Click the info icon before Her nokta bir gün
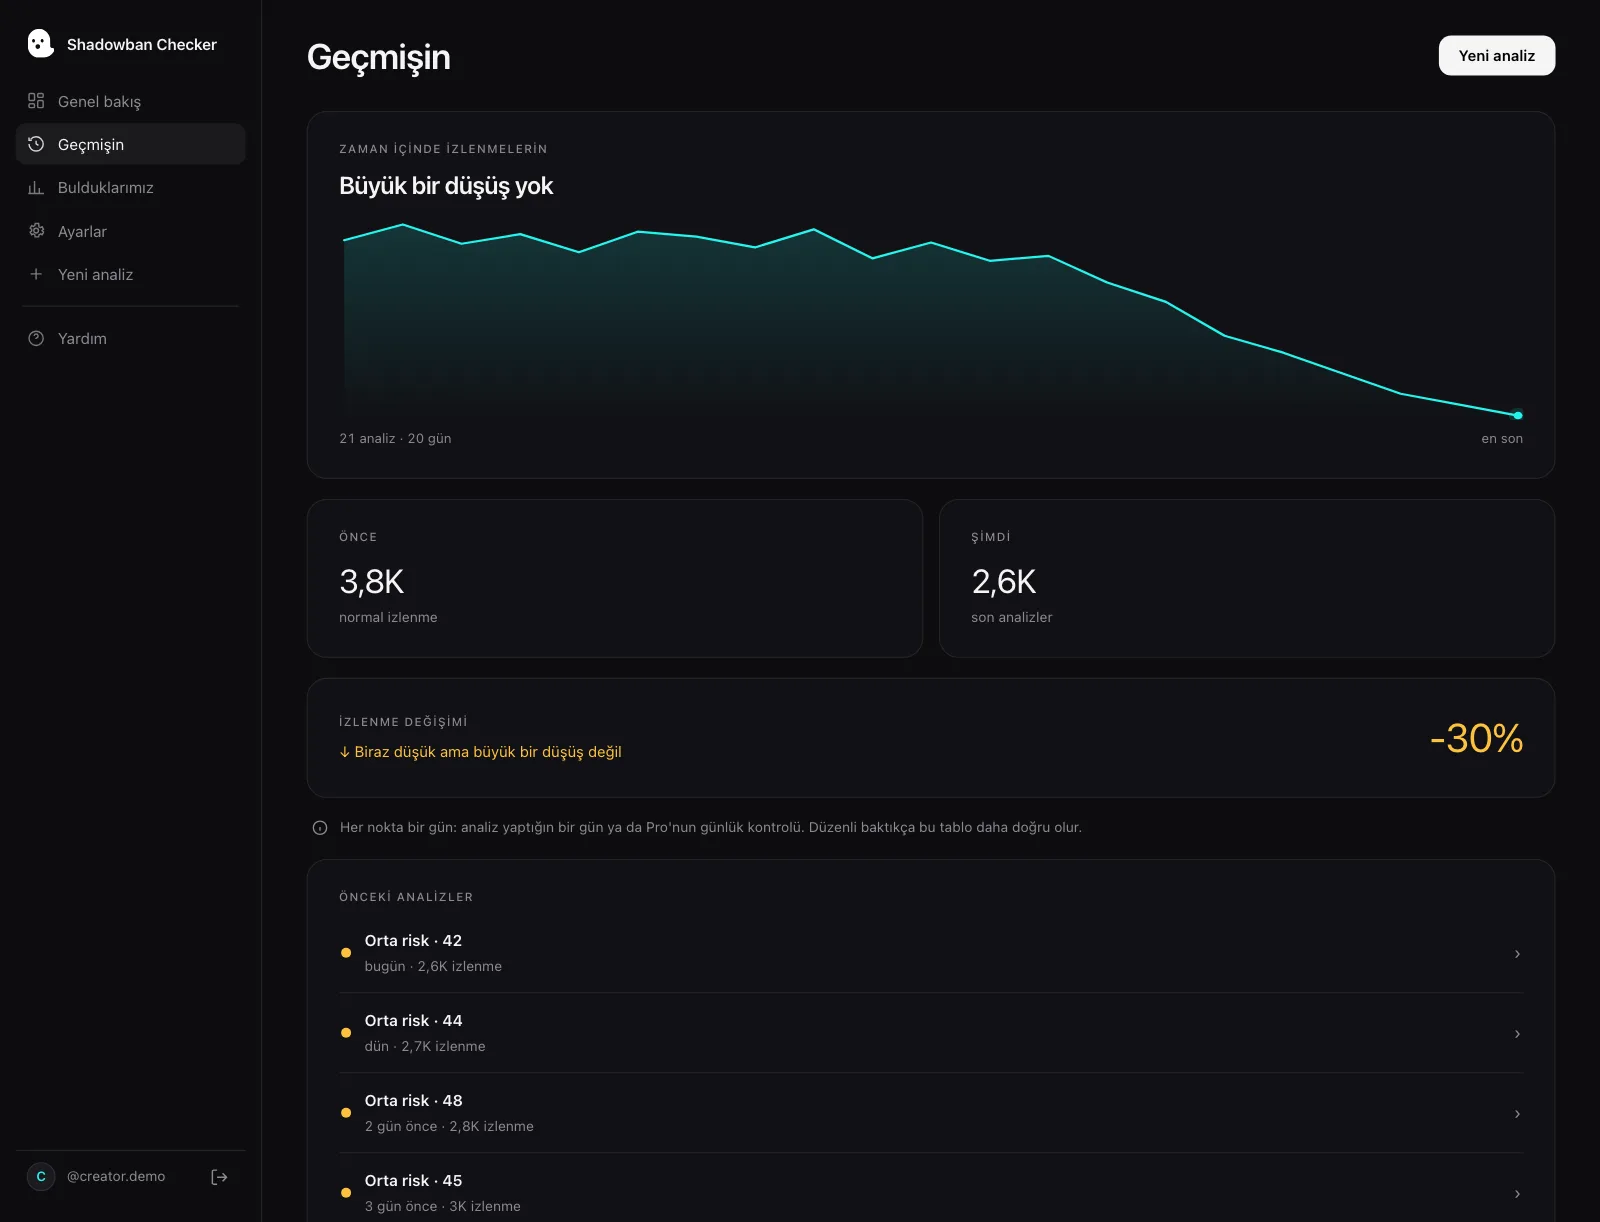 tap(320, 828)
